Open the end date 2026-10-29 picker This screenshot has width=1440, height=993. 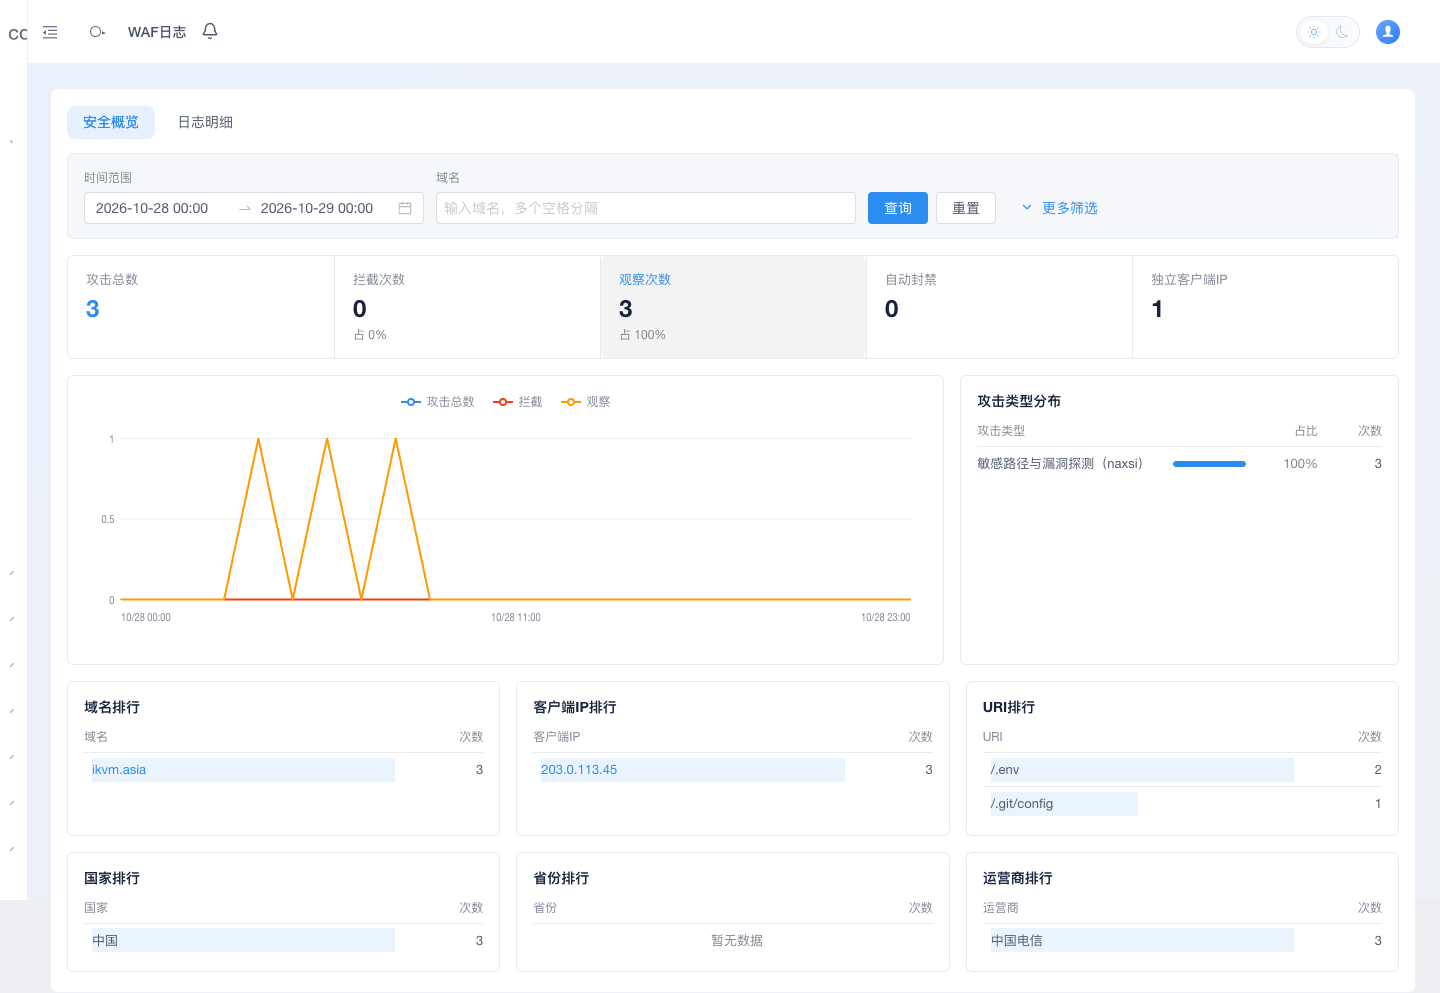pos(317,208)
